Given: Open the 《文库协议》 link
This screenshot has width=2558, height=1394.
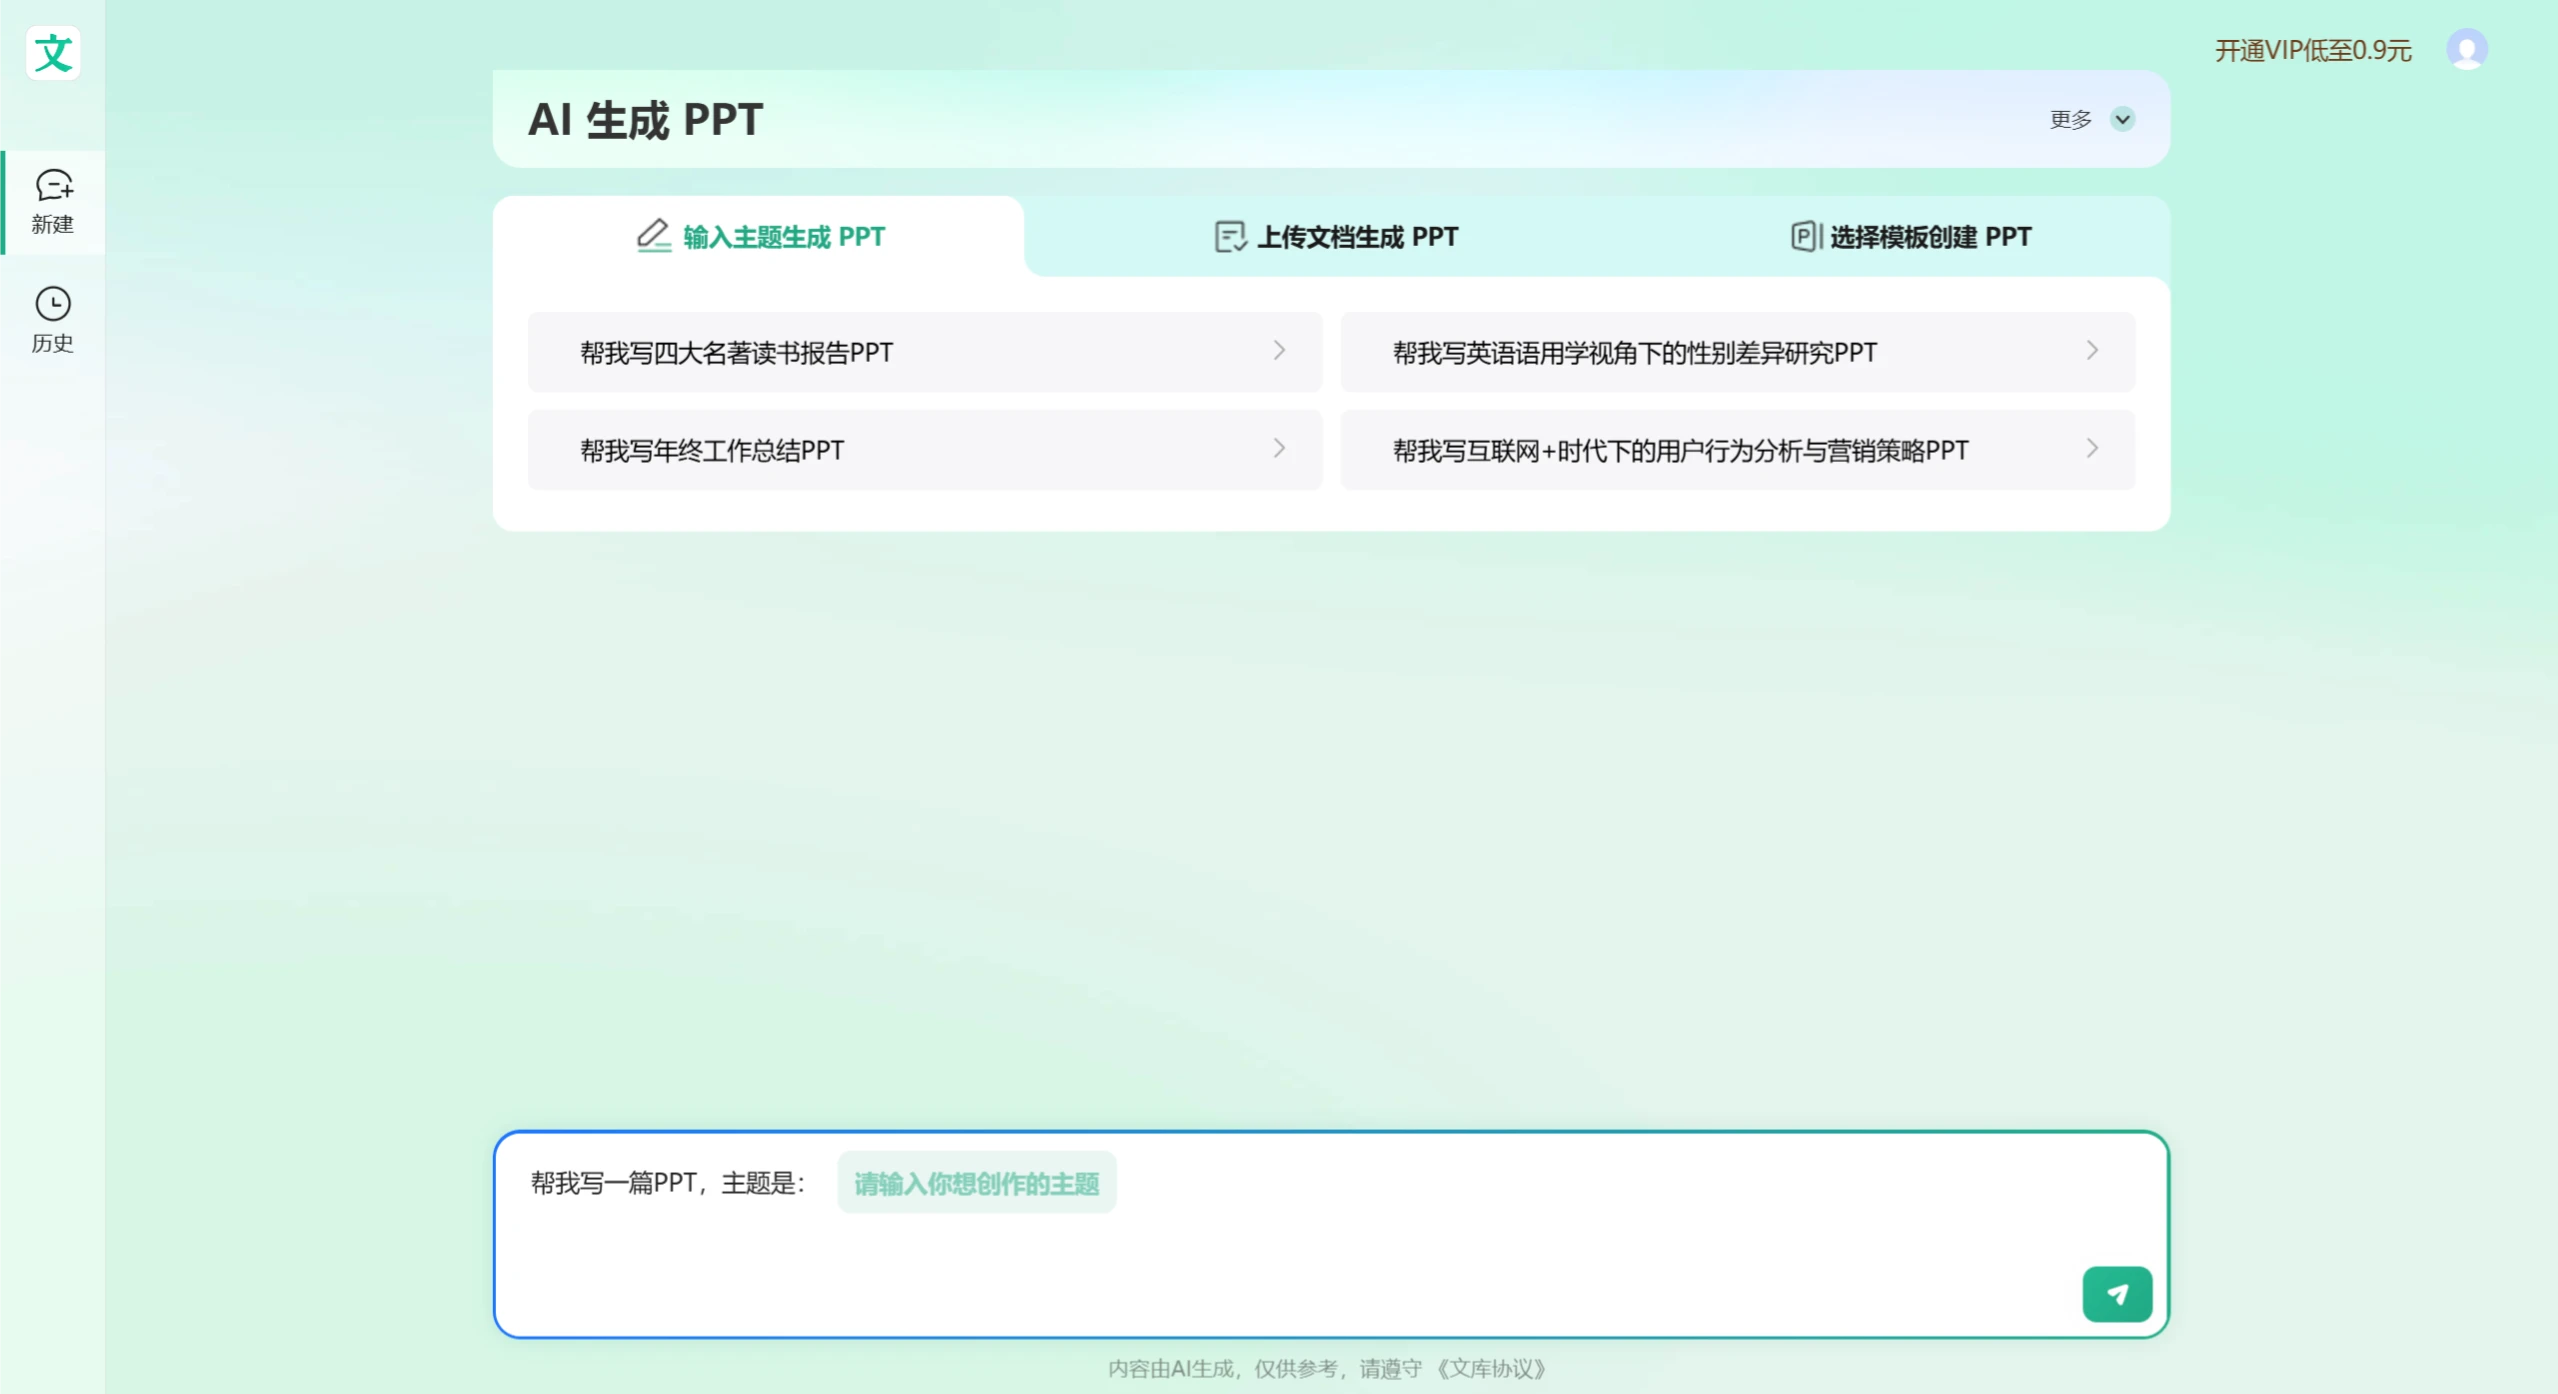Looking at the screenshot, I should pos(1491,1368).
